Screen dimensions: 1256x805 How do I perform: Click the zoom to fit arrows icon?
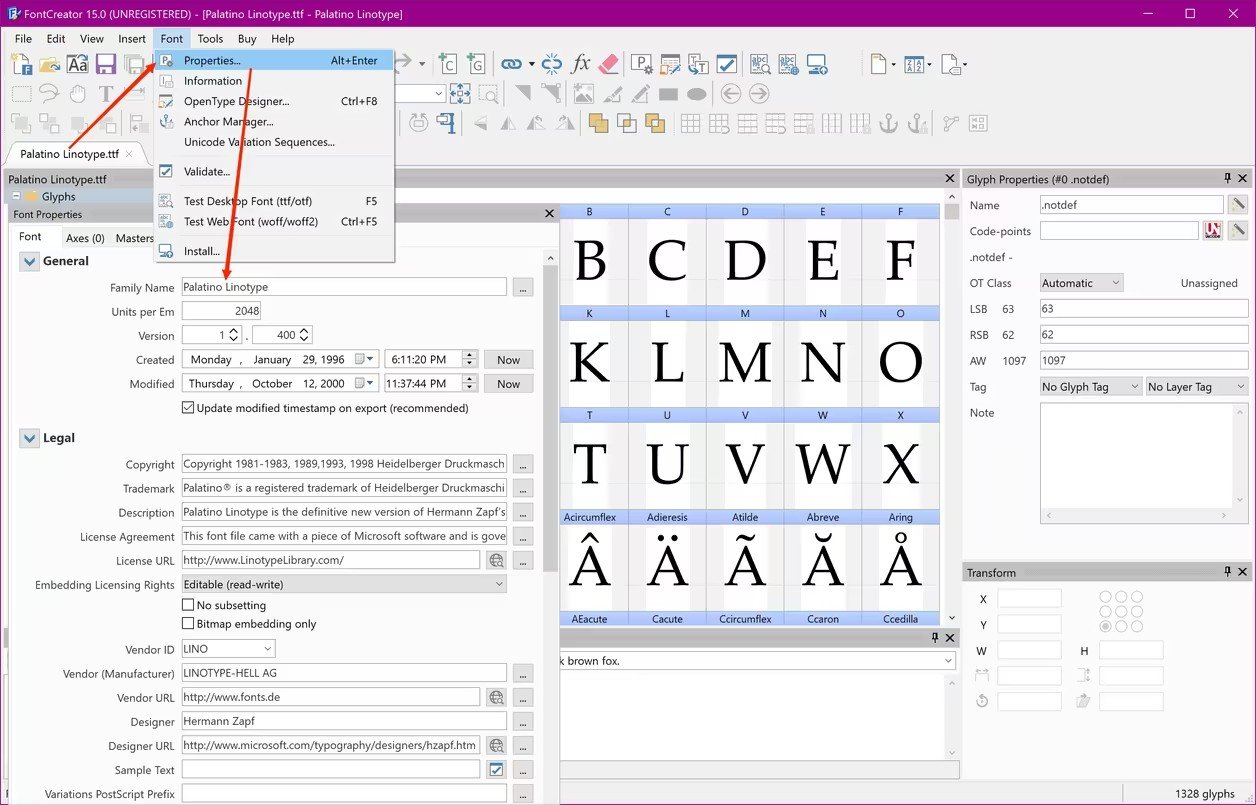click(x=460, y=94)
